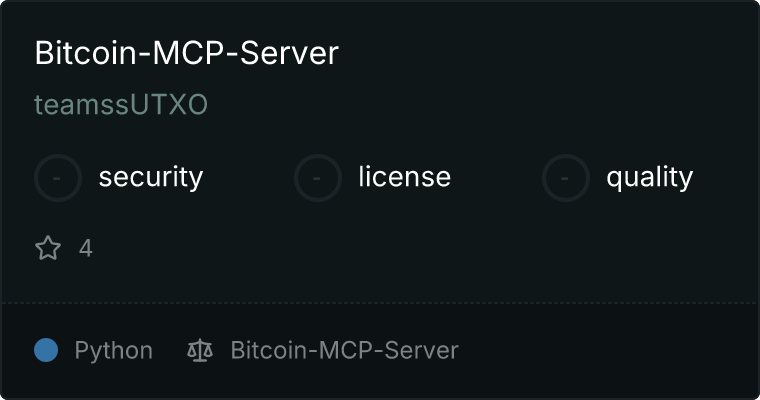Click the dash inside the security circle

[57, 178]
